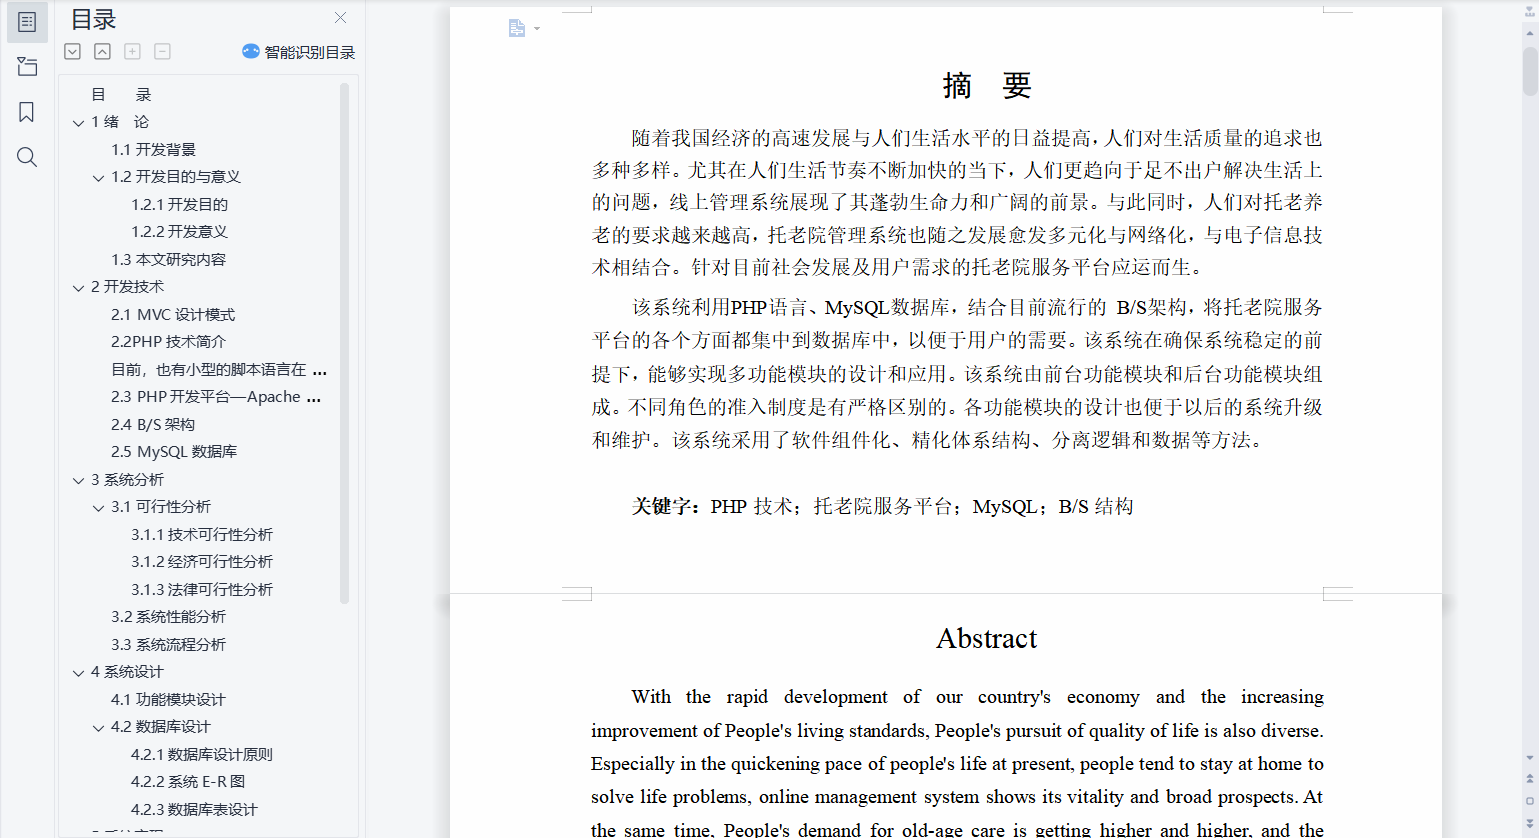Click the scrollbar up arrow at right
1539x838 pixels.
1530,33
